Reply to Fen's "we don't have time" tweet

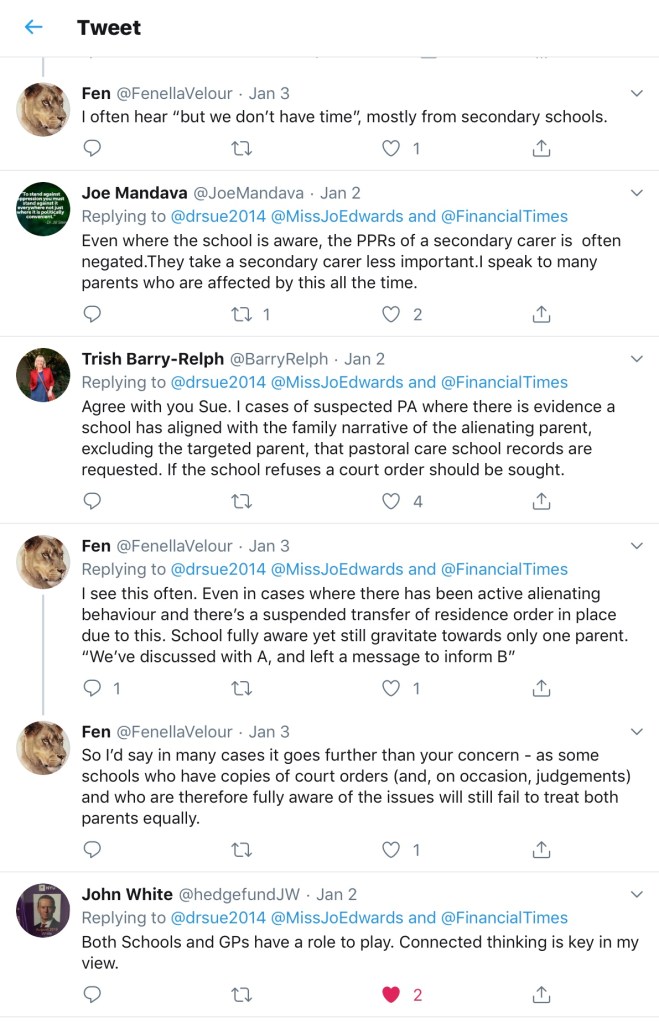click(x=92, y=148)
